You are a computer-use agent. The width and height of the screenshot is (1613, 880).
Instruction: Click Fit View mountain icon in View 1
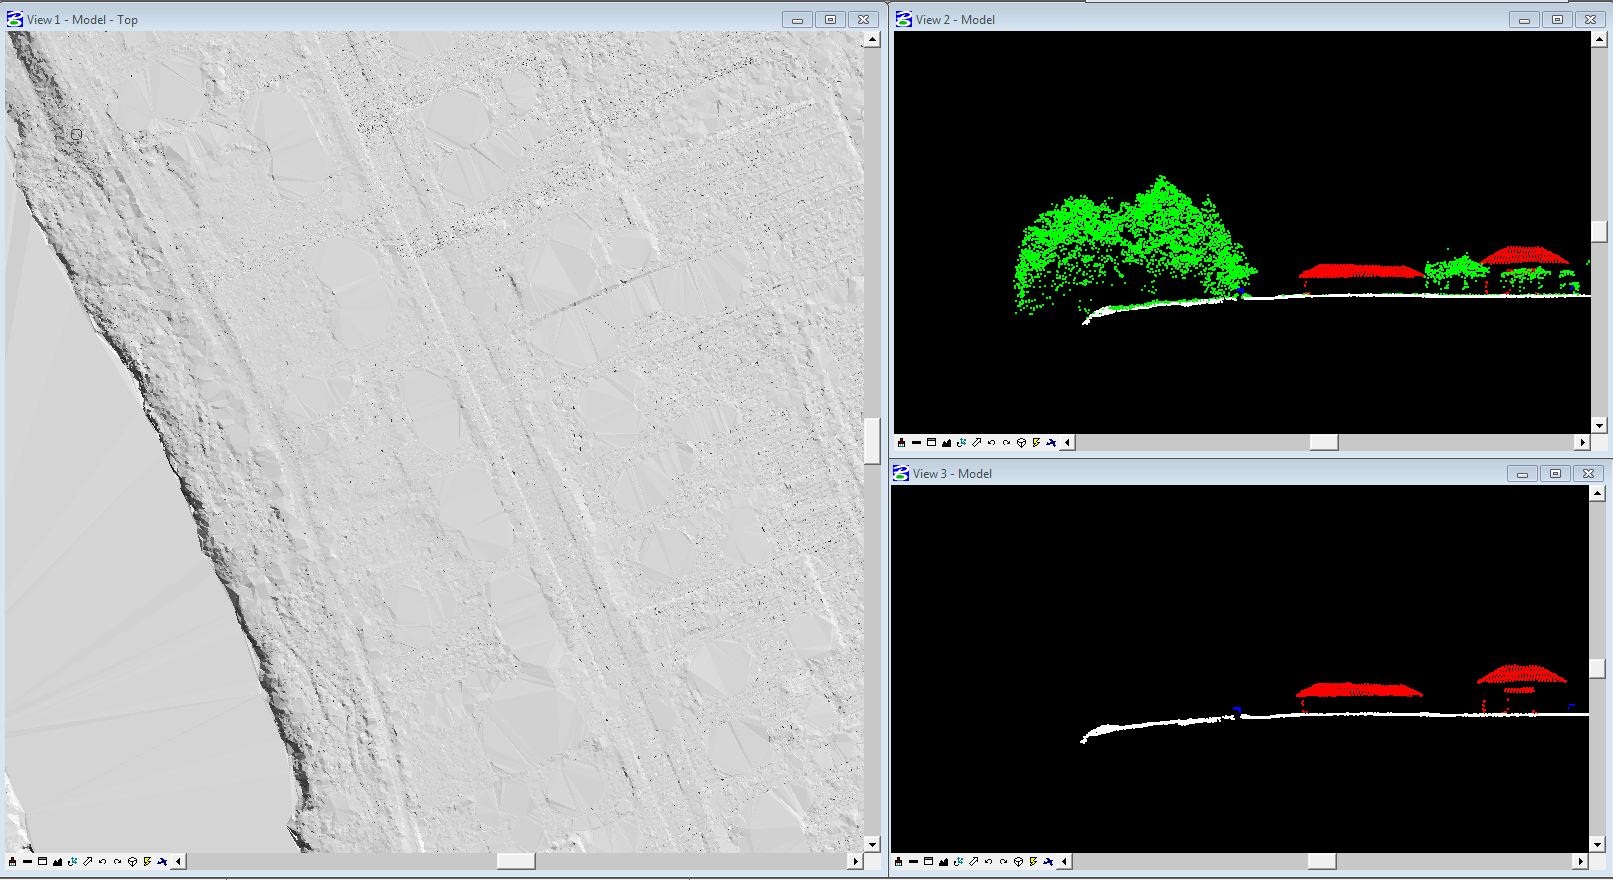coord(57,861)
